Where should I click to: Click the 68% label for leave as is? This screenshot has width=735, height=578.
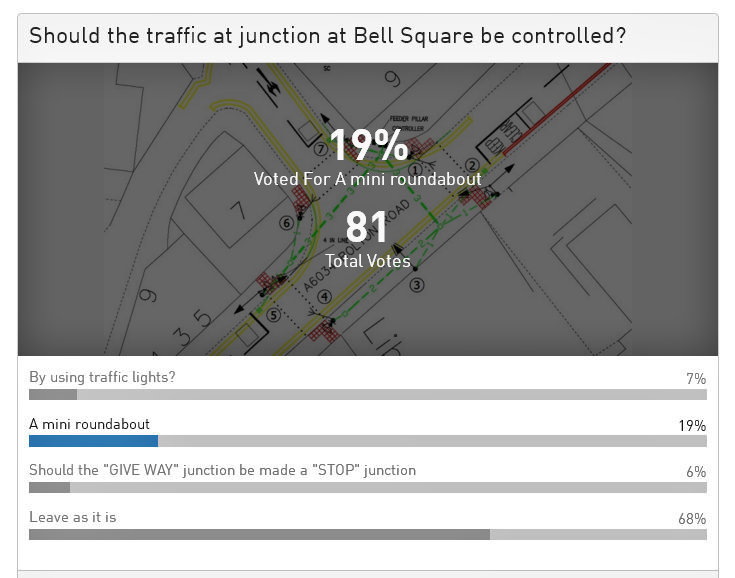[x=692, y=519]
